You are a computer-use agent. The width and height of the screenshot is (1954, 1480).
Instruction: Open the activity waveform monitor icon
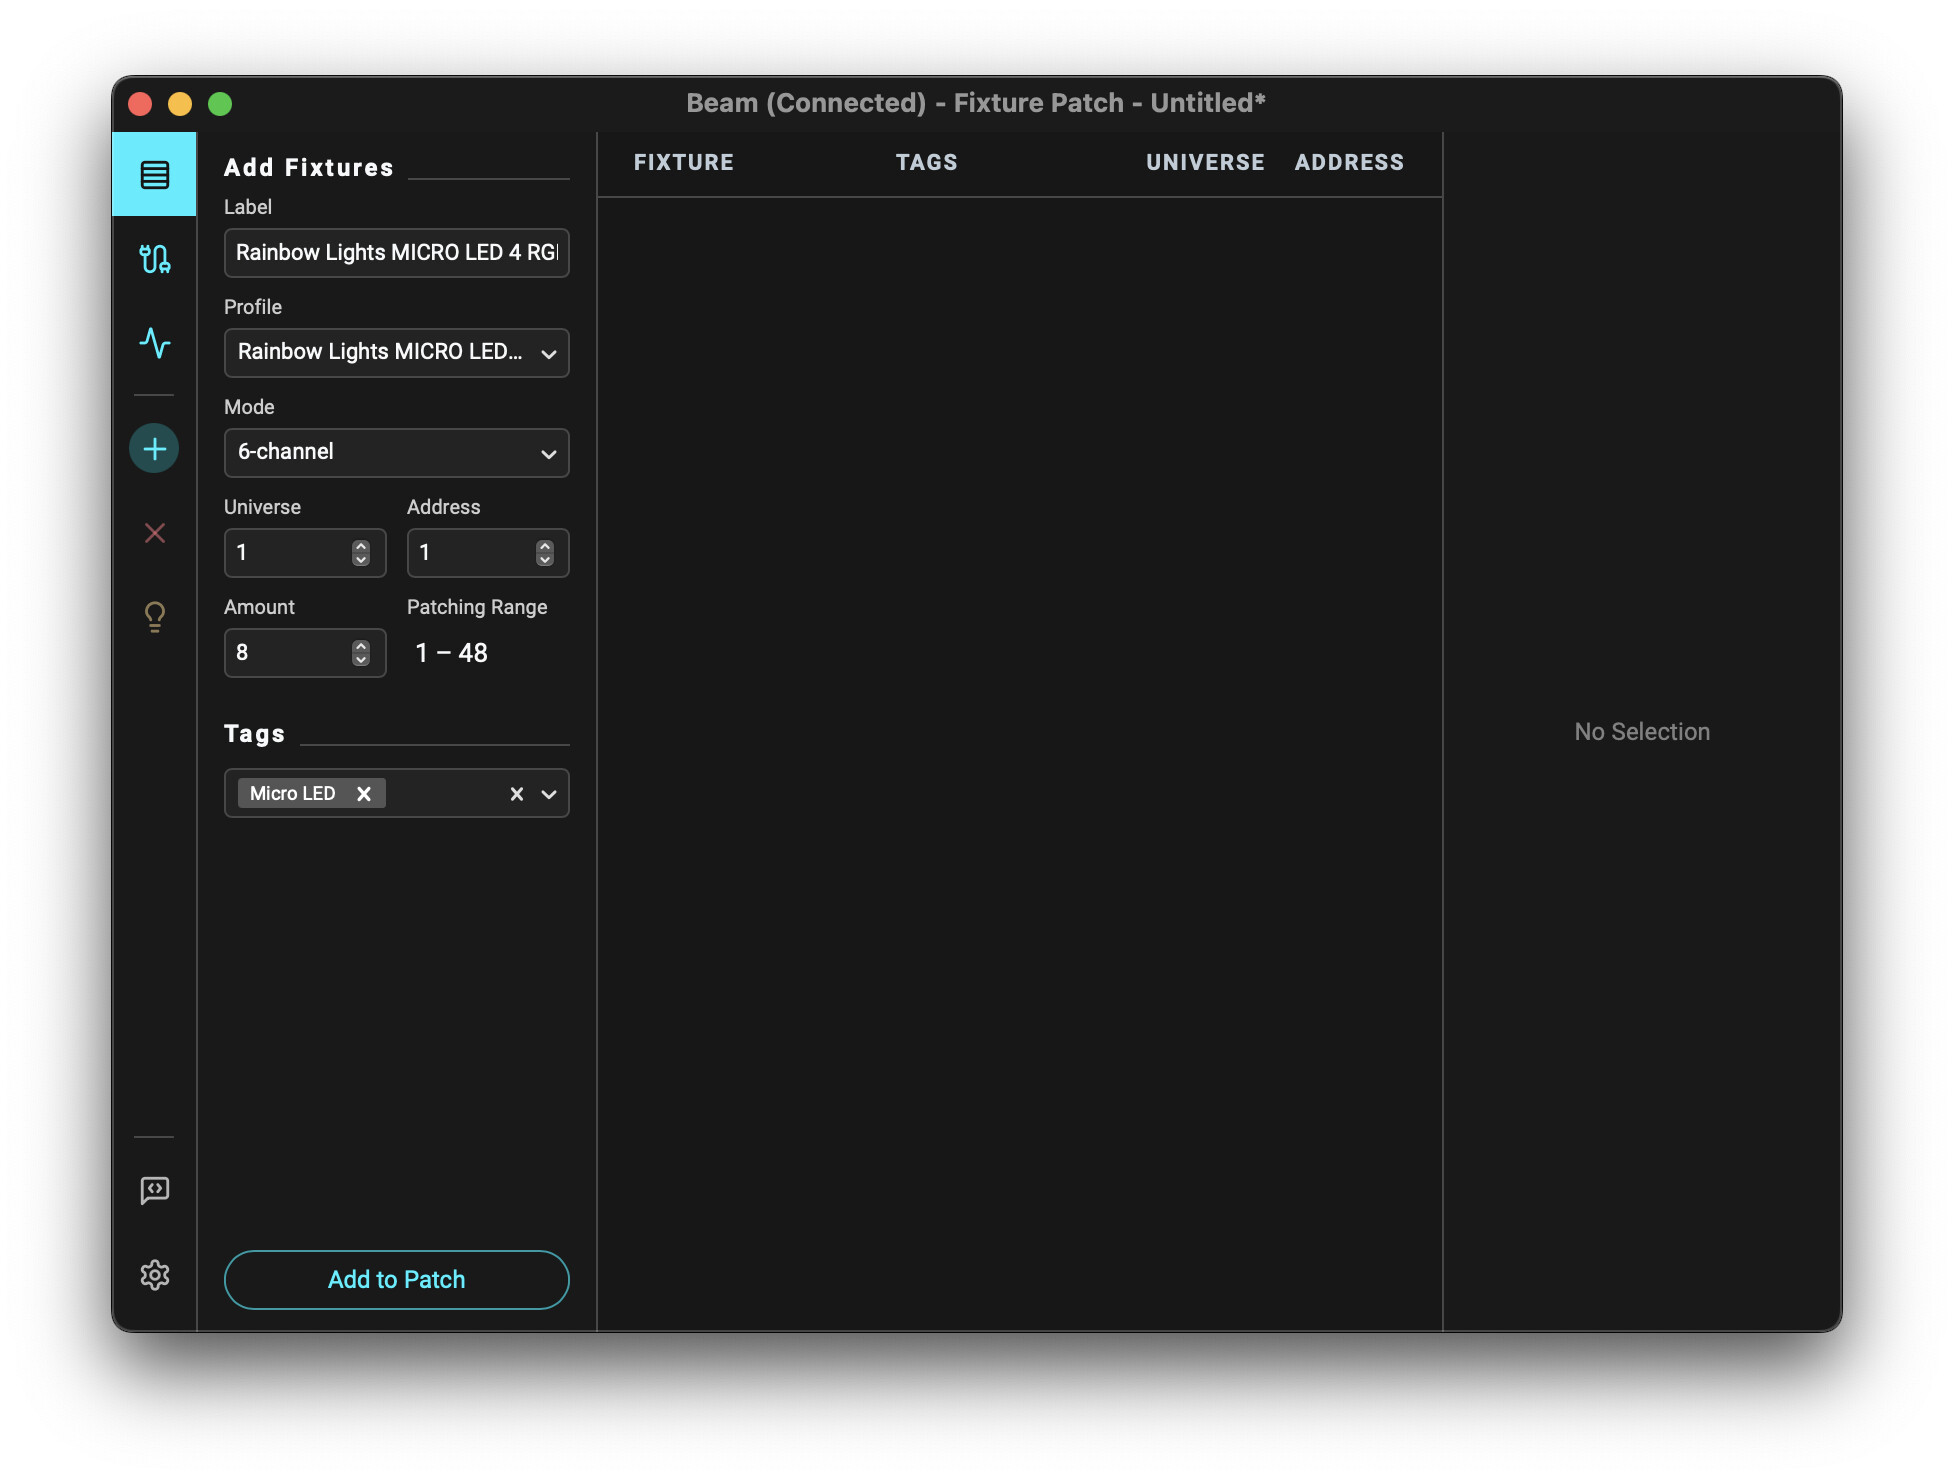point(154,343)
